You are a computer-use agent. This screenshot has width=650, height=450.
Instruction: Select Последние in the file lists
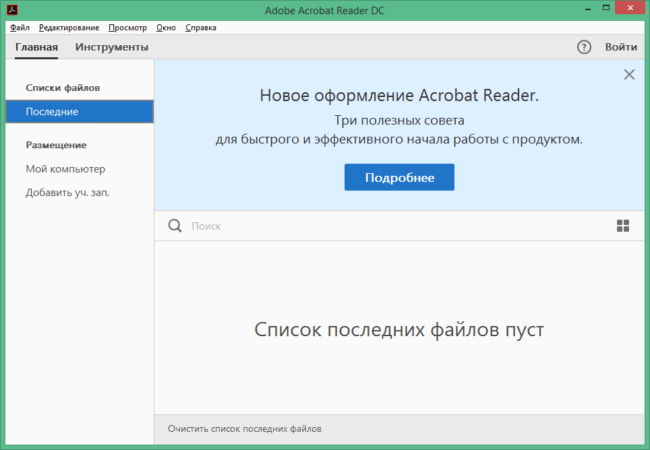(x=80, y=111)
